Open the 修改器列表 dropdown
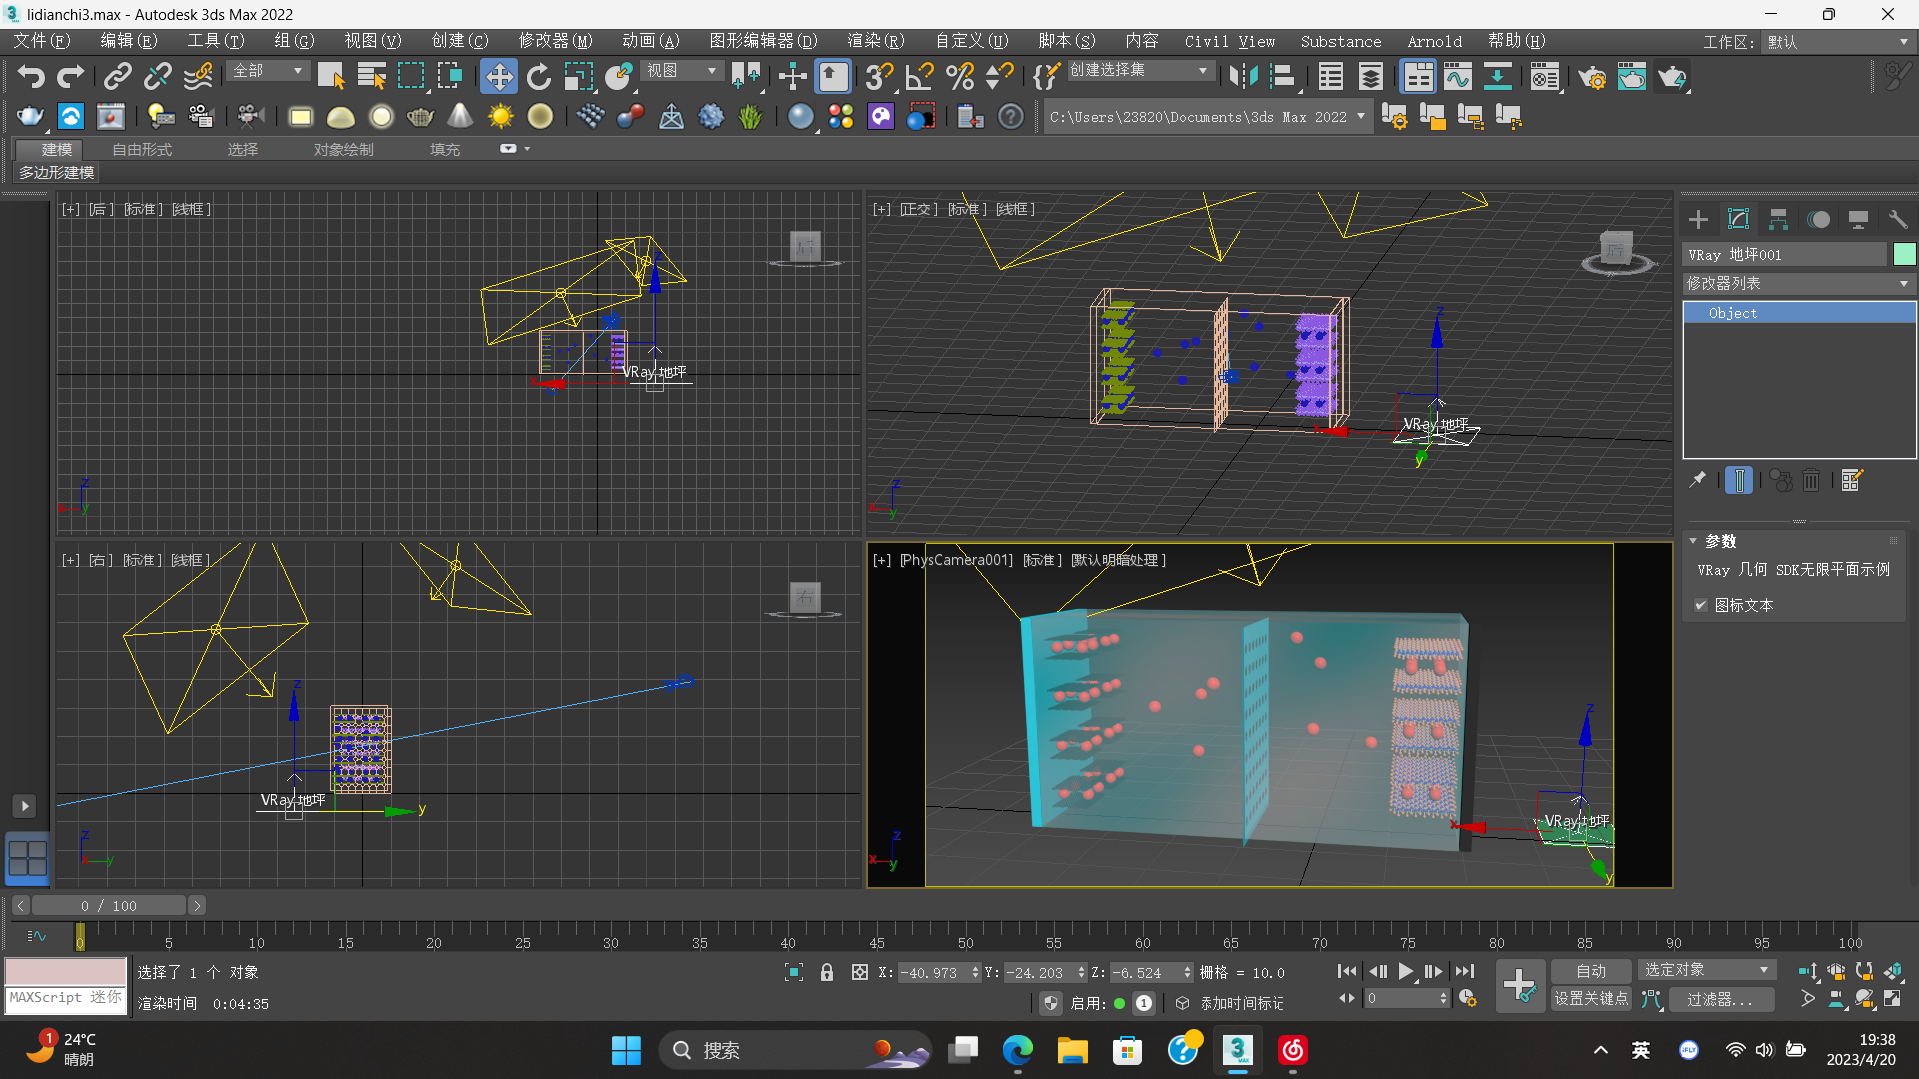 coord(1799,284)
